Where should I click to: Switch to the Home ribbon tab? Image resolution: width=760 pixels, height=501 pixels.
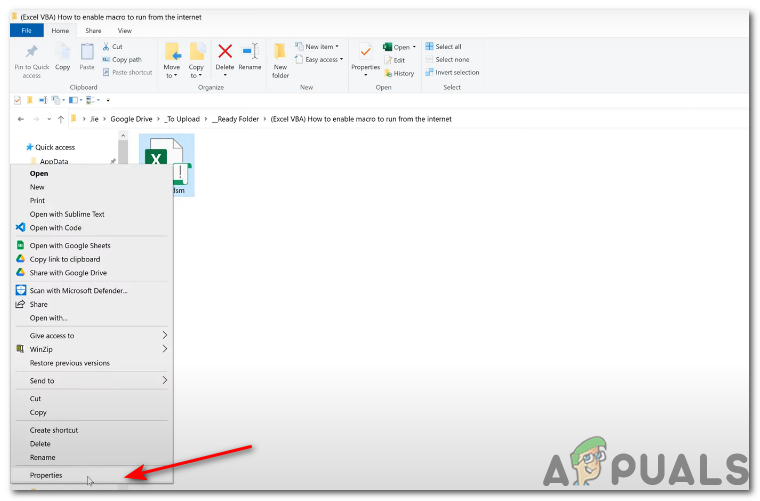click(60, 31)
